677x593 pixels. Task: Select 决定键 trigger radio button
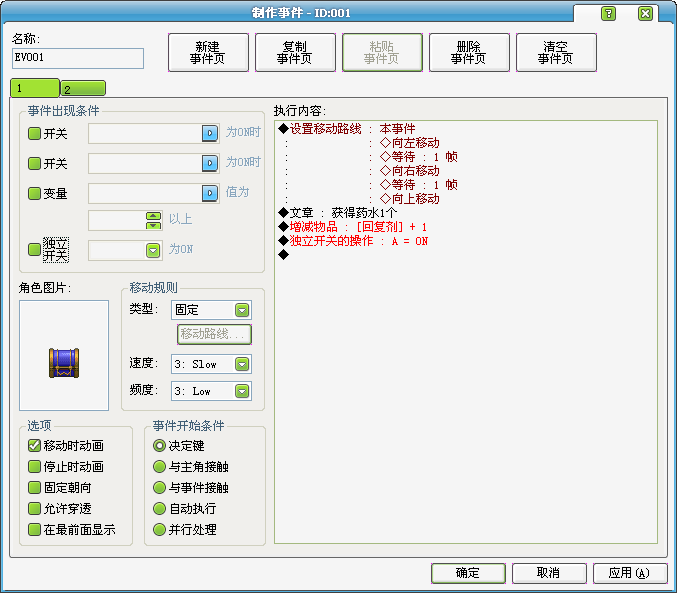coord(159,445)
